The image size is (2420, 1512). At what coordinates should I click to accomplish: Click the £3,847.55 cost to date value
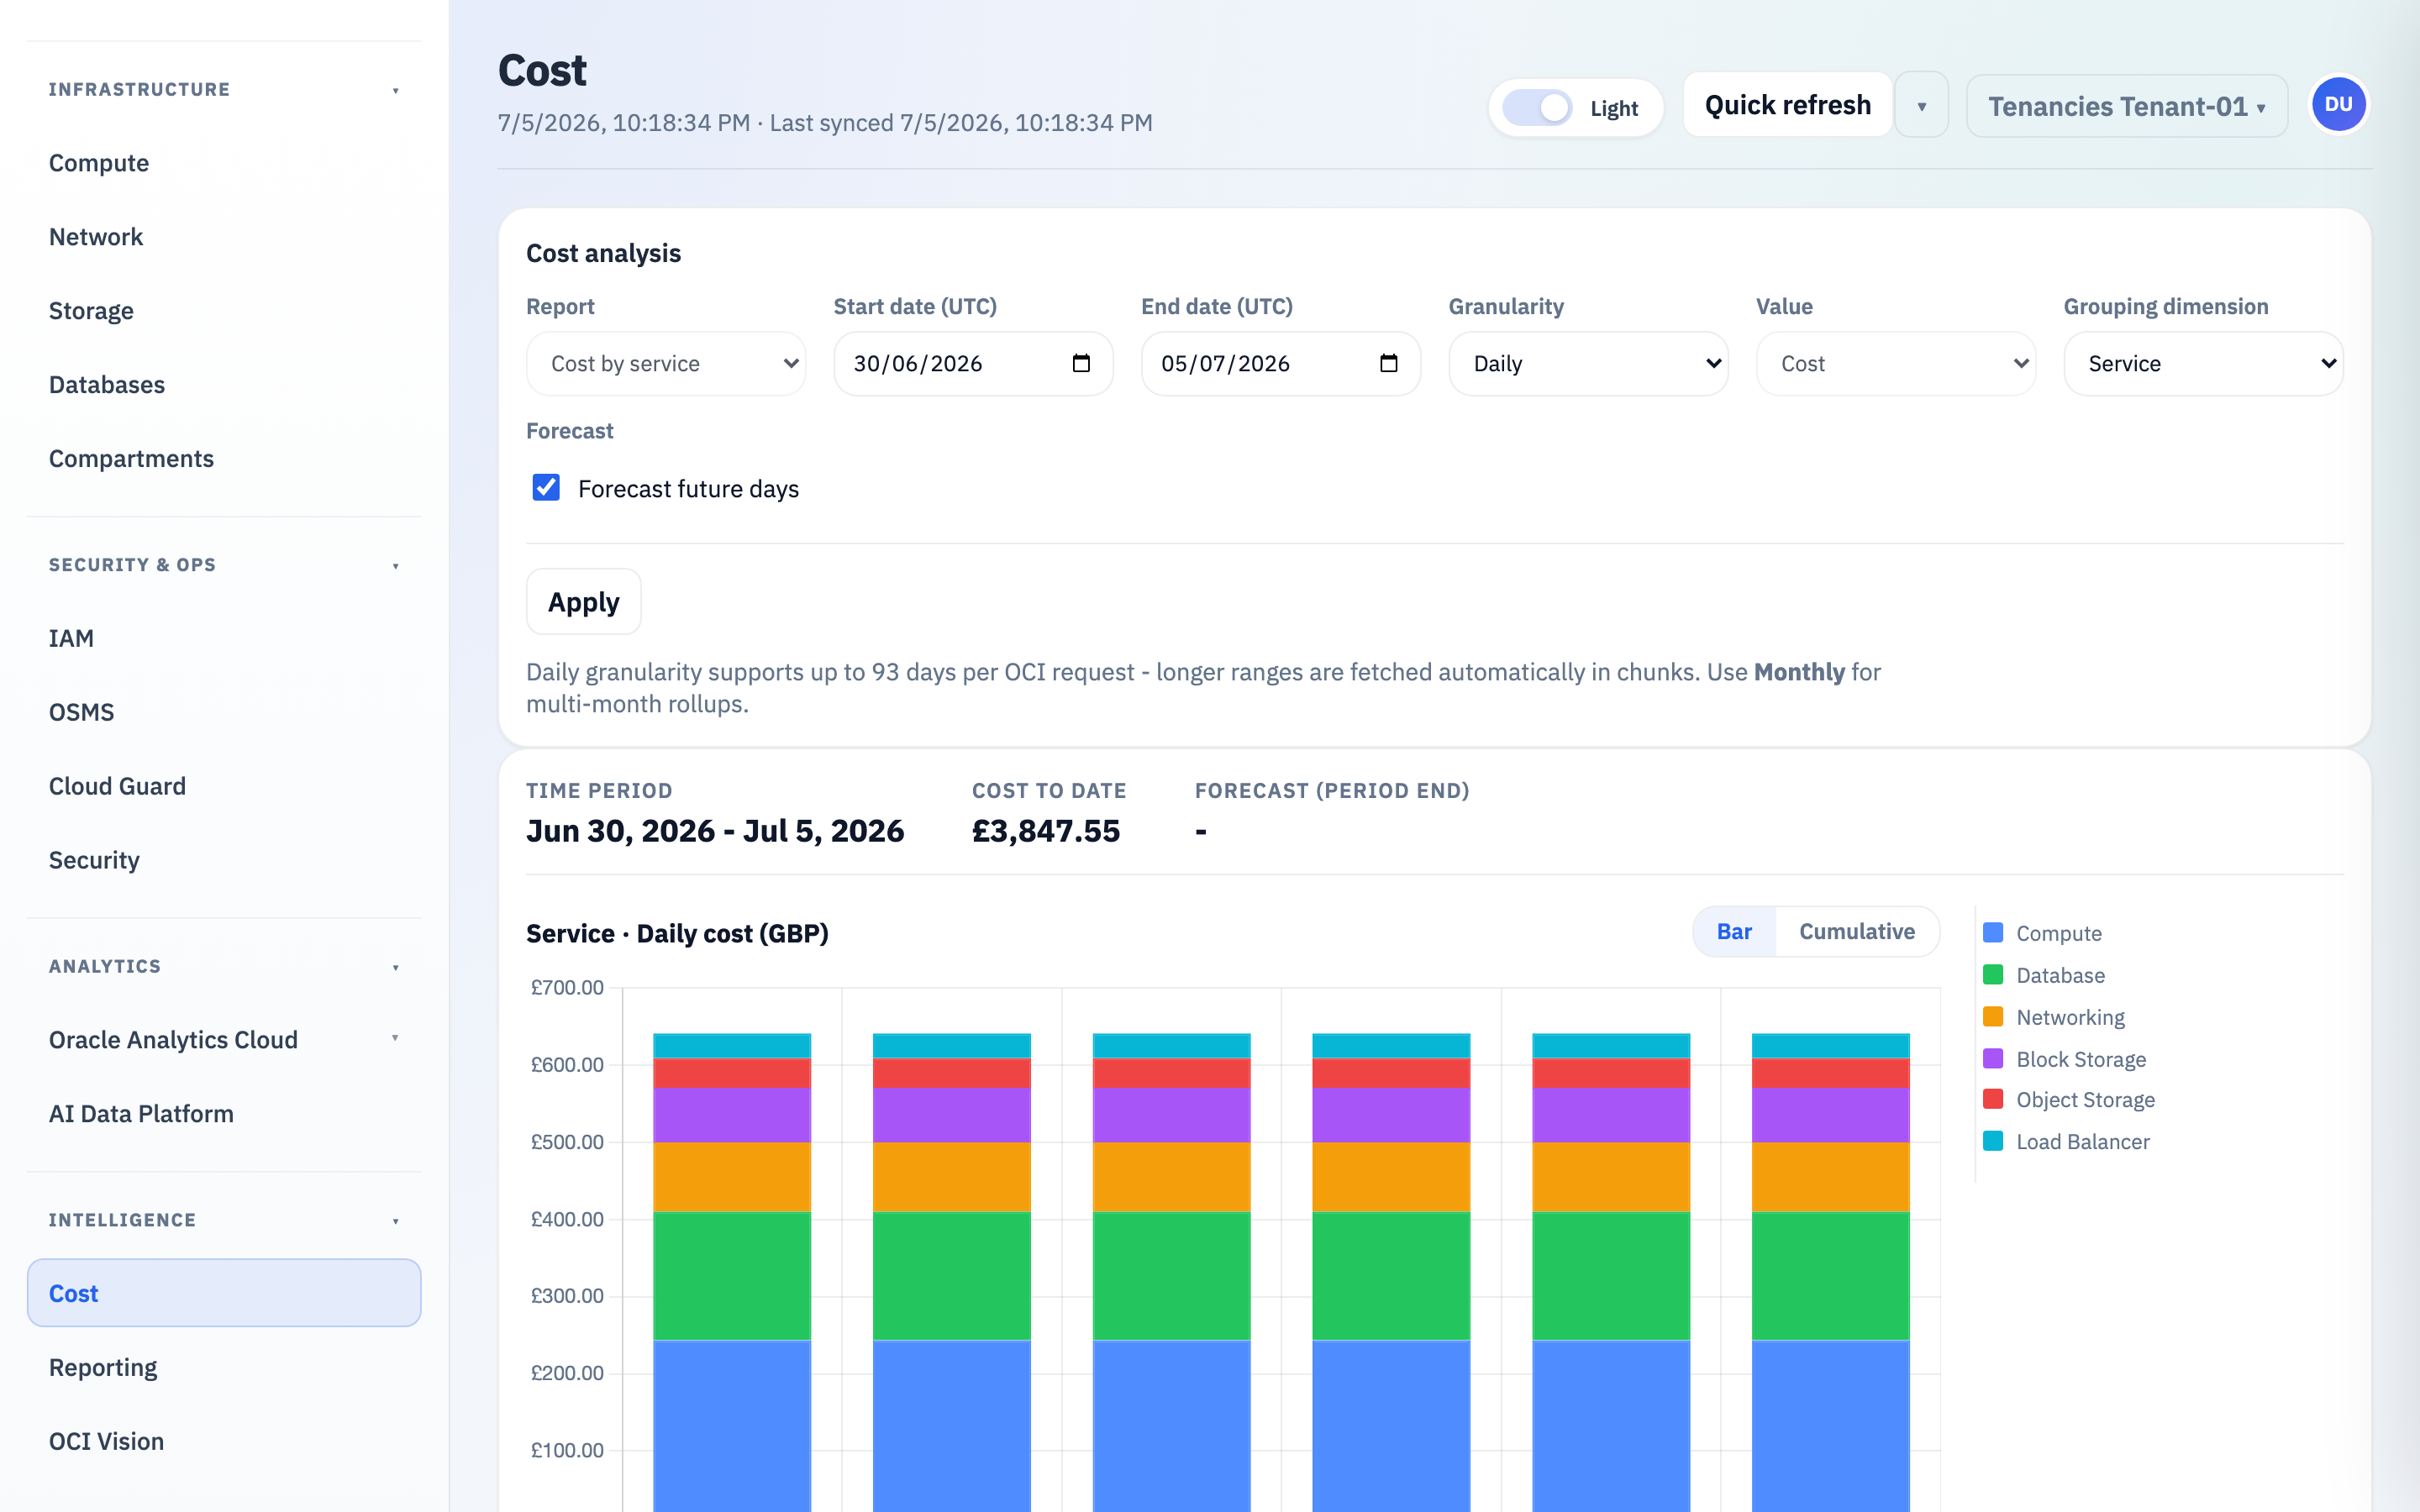click(1046, 831)
